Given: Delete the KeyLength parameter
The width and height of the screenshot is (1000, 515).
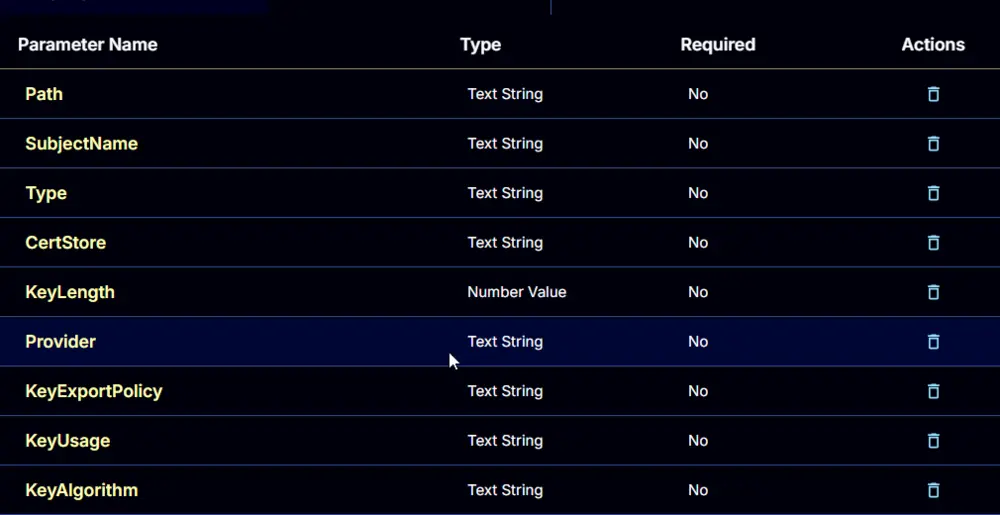Looking at the screenshot, I should pos(933,292).
